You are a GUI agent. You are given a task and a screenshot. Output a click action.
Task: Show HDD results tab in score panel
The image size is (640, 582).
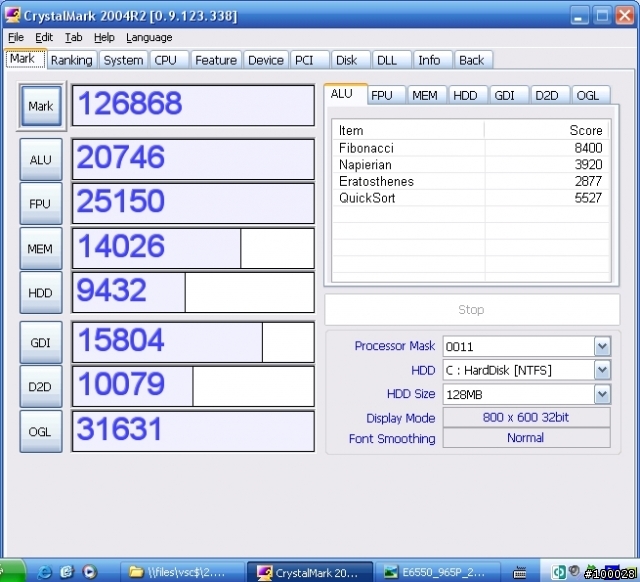click(468, 96)
